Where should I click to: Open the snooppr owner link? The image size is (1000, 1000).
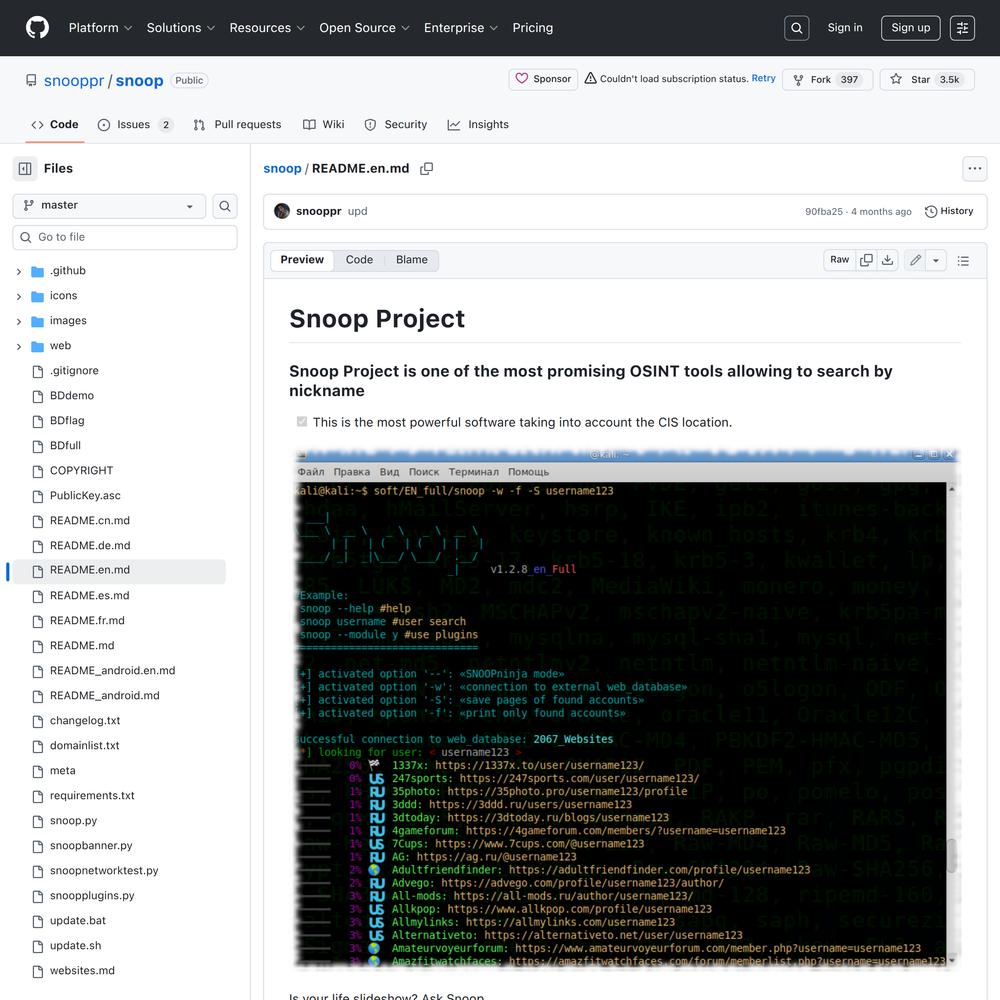click(x=74, y=81)
